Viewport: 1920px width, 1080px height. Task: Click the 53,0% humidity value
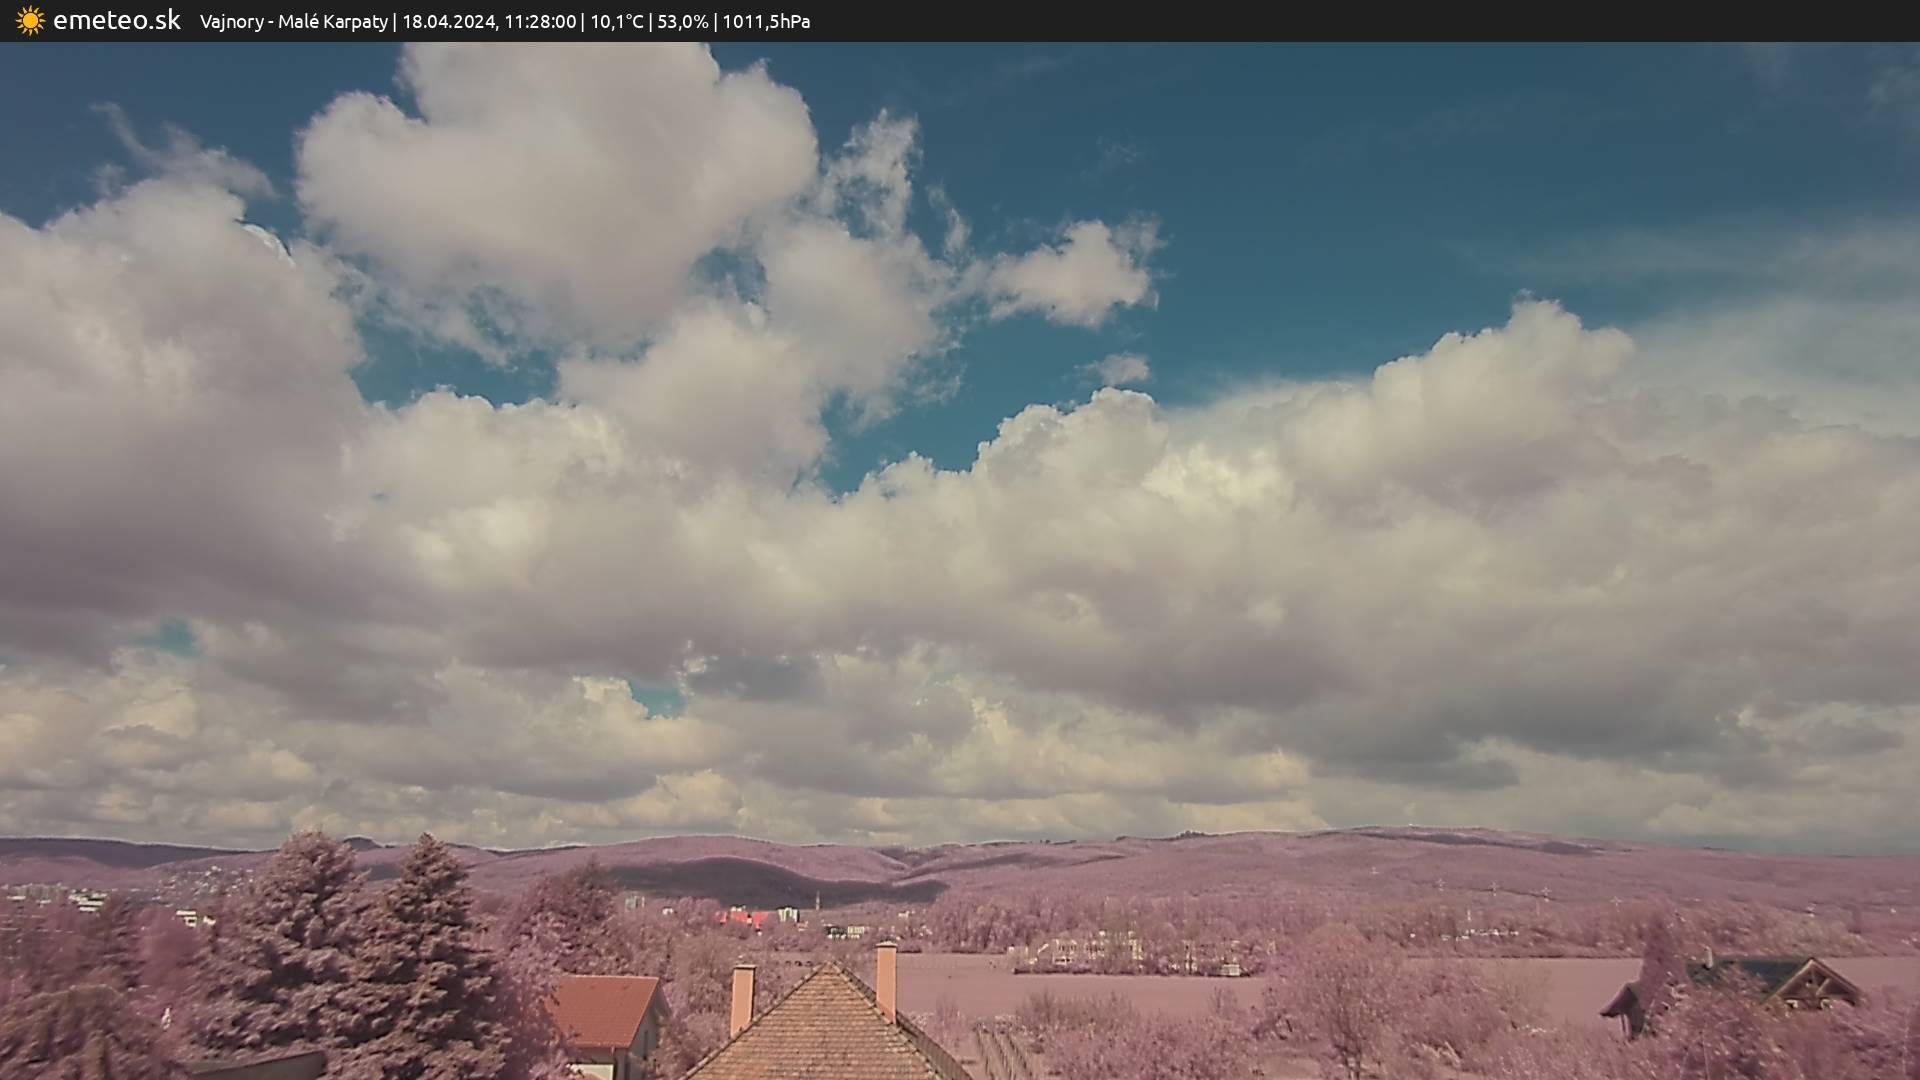[x=683, y=22]
